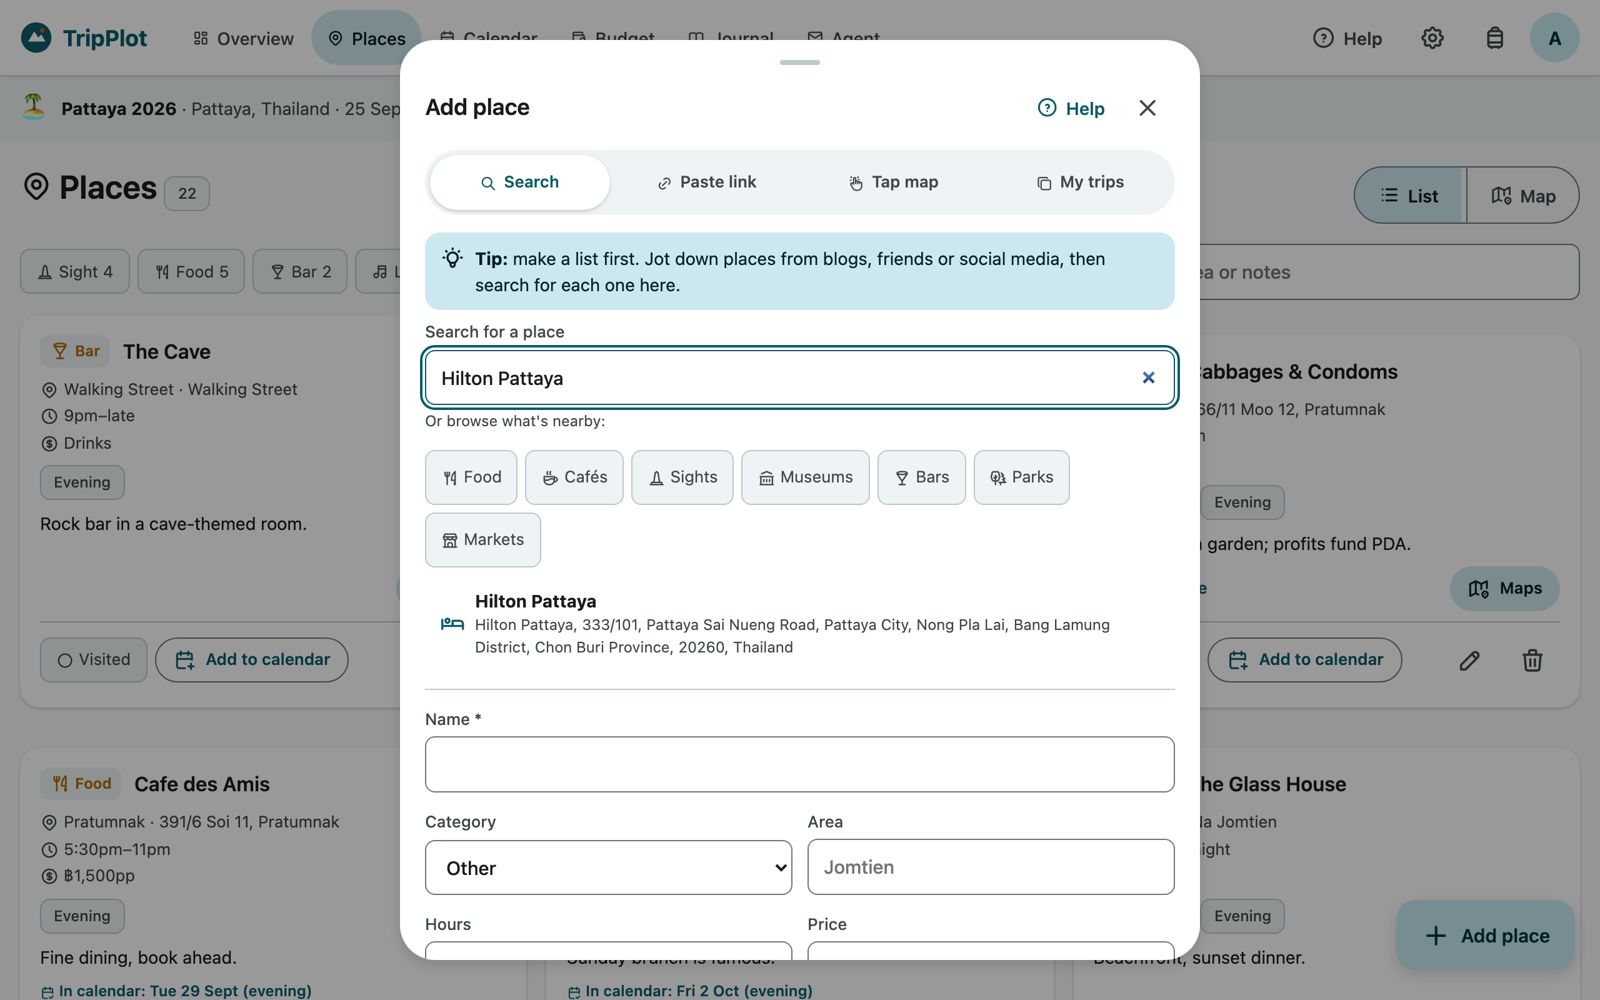Viewport: 1600px width, 1000px height.
Task: Click In calendar: Fri 2 Oct link
Action: [690, 991]
